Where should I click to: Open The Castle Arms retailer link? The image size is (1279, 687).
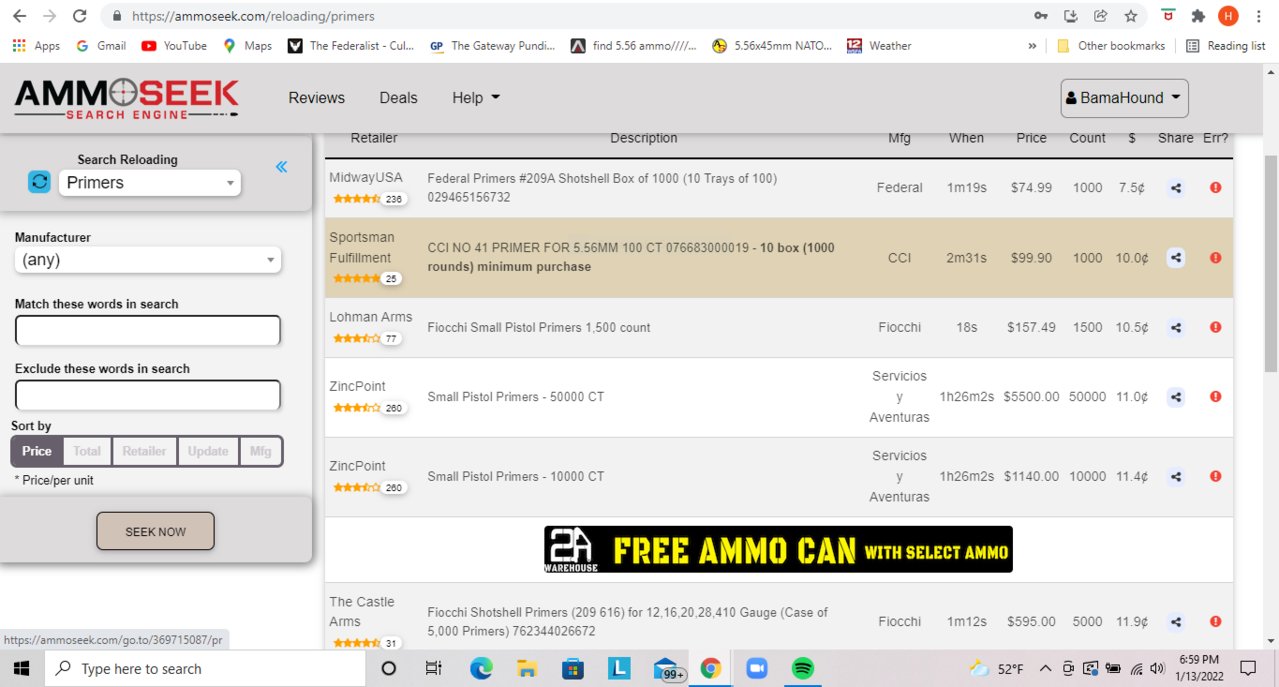pyautogui.click(x=362, y=612)
